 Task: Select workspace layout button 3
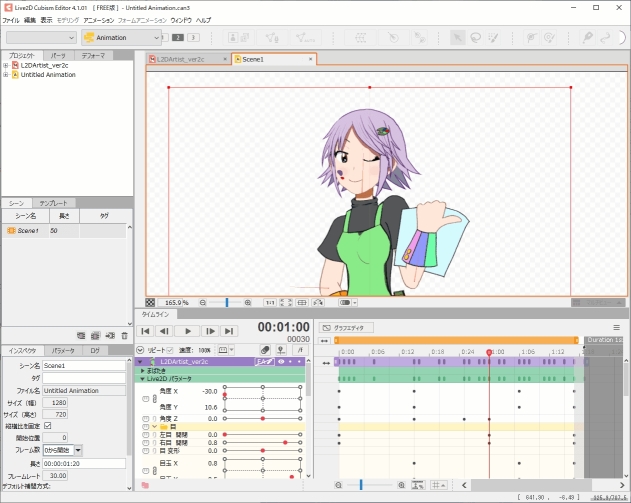(193, 37)
